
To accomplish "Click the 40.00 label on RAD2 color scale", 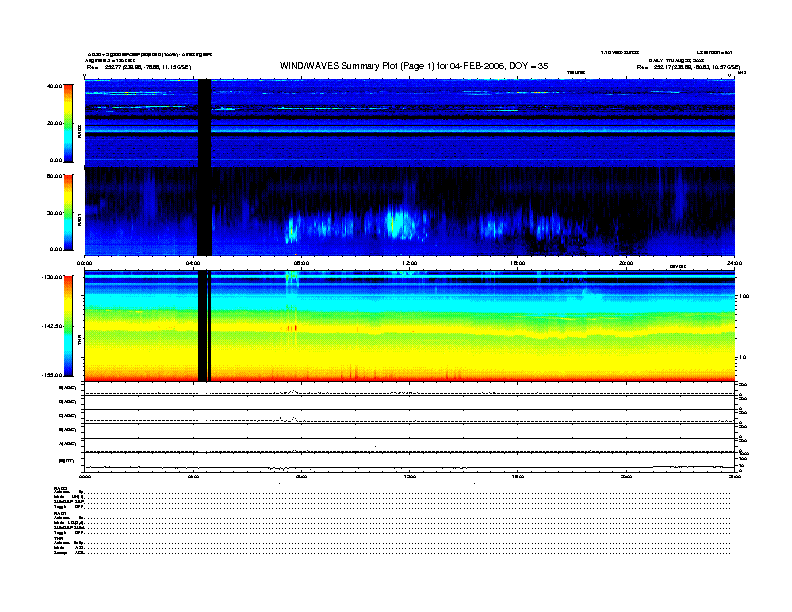I will click(x=54, y=86).
